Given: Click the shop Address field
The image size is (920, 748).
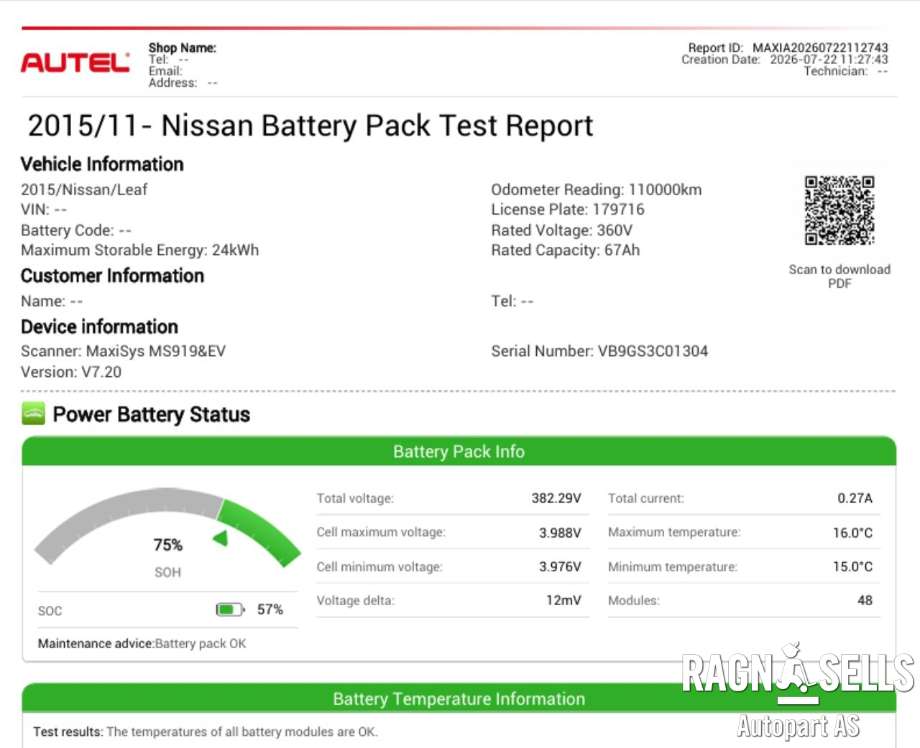Looking at the screenshot, I should coord(183,83).
